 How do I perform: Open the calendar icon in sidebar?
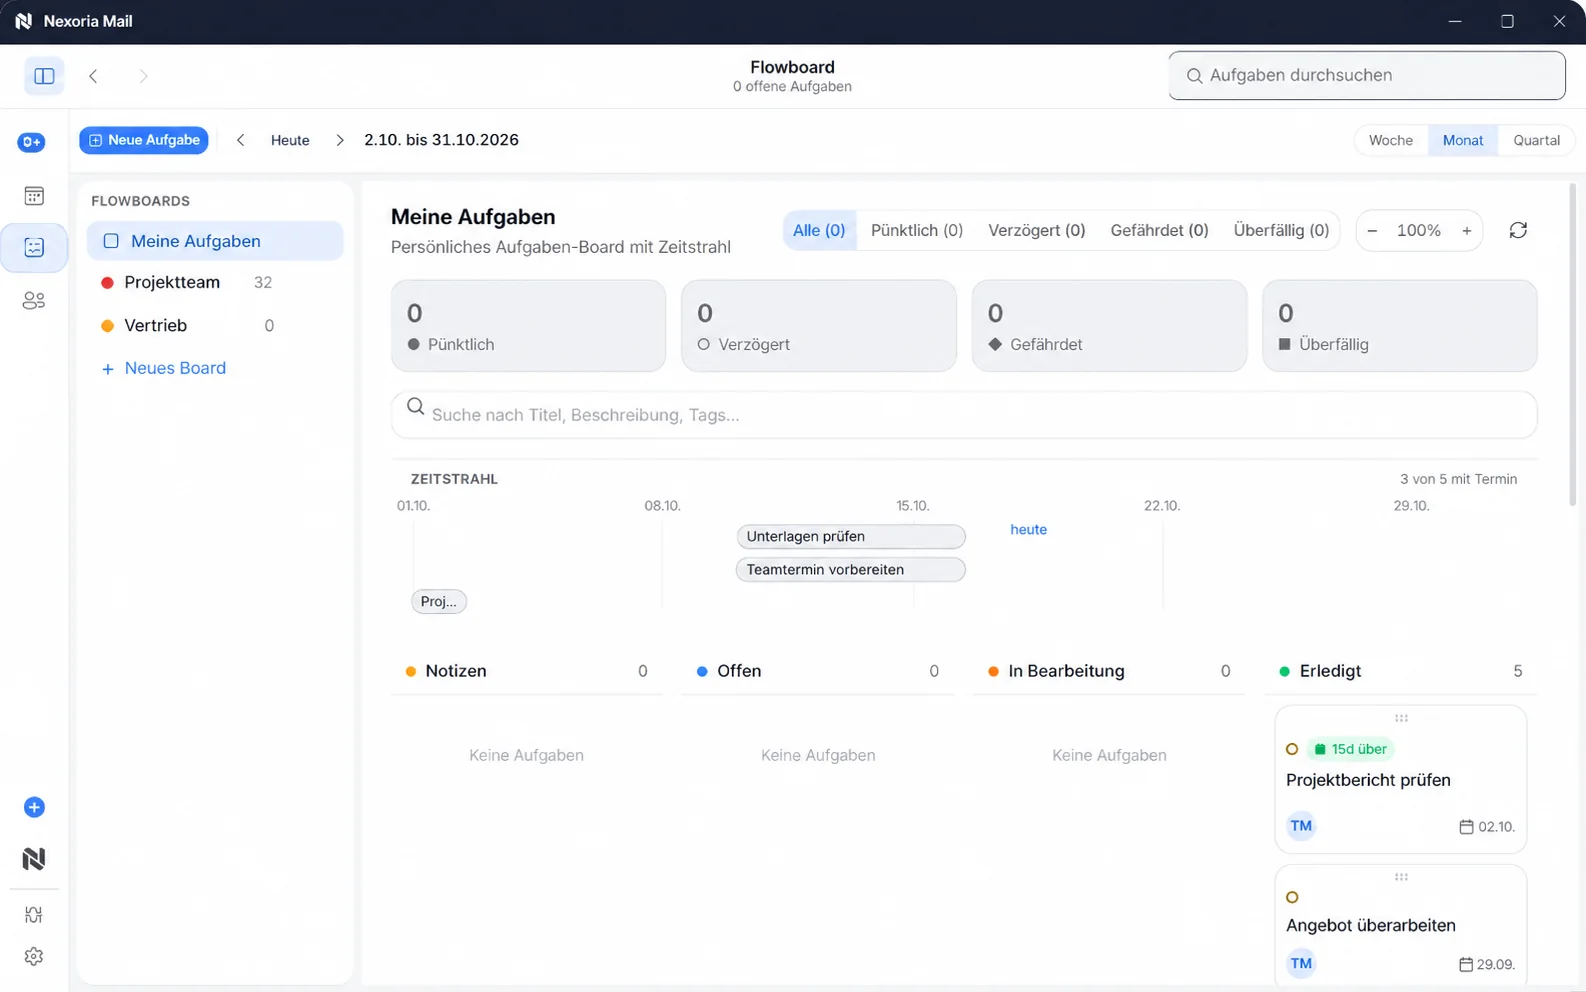click(34, 196)
